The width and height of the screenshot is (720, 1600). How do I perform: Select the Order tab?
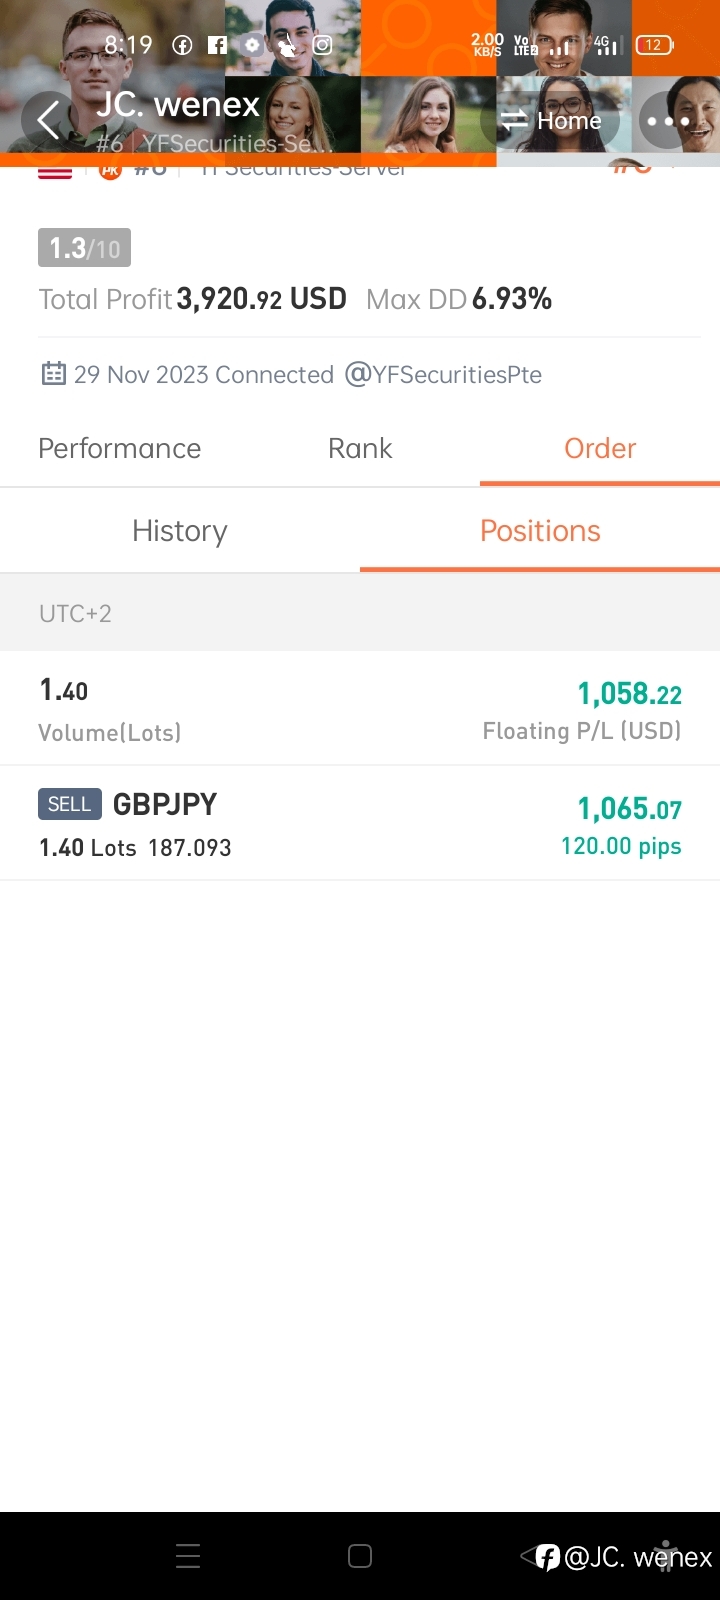coord(600,448)
